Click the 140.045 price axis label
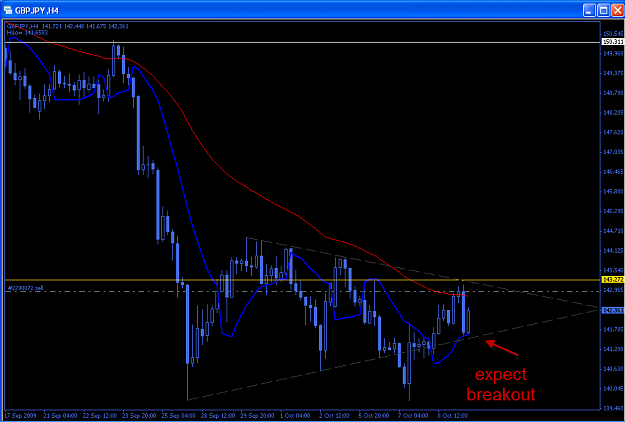Screen dimensions: 625x422 point(613,388)
